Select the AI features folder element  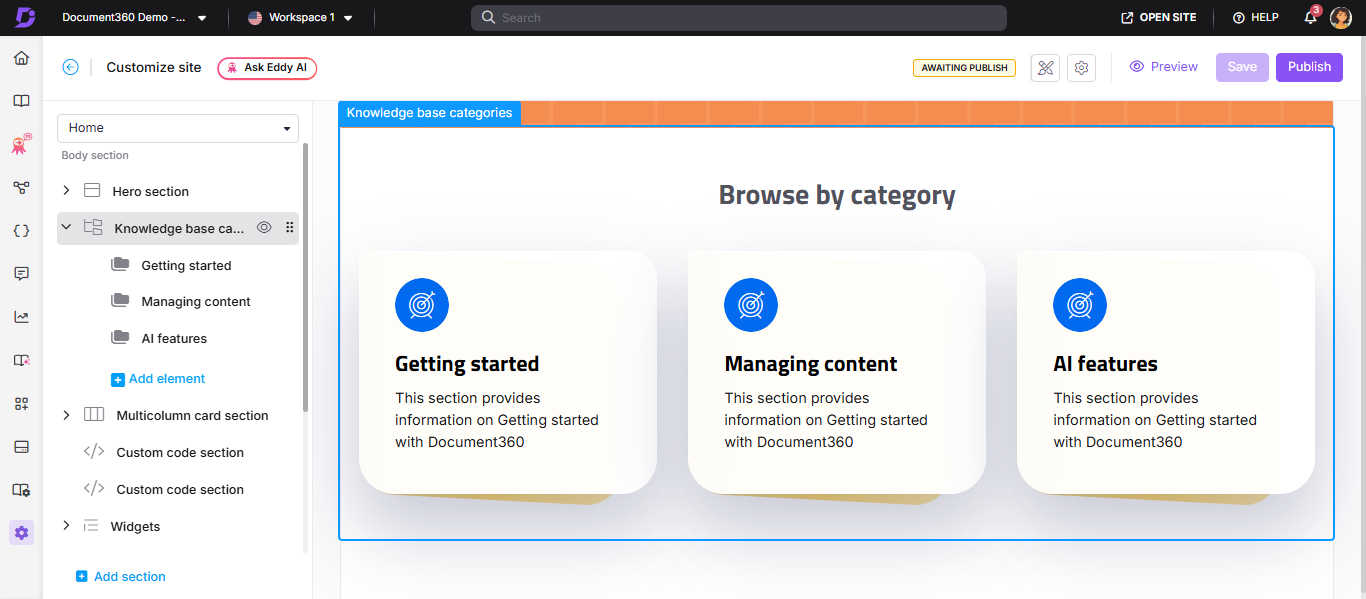(174, 338)
